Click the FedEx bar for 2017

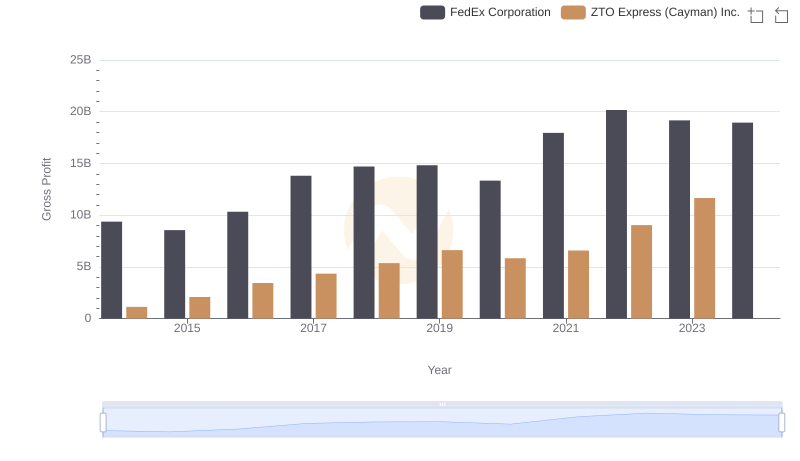tap(301, 247)
